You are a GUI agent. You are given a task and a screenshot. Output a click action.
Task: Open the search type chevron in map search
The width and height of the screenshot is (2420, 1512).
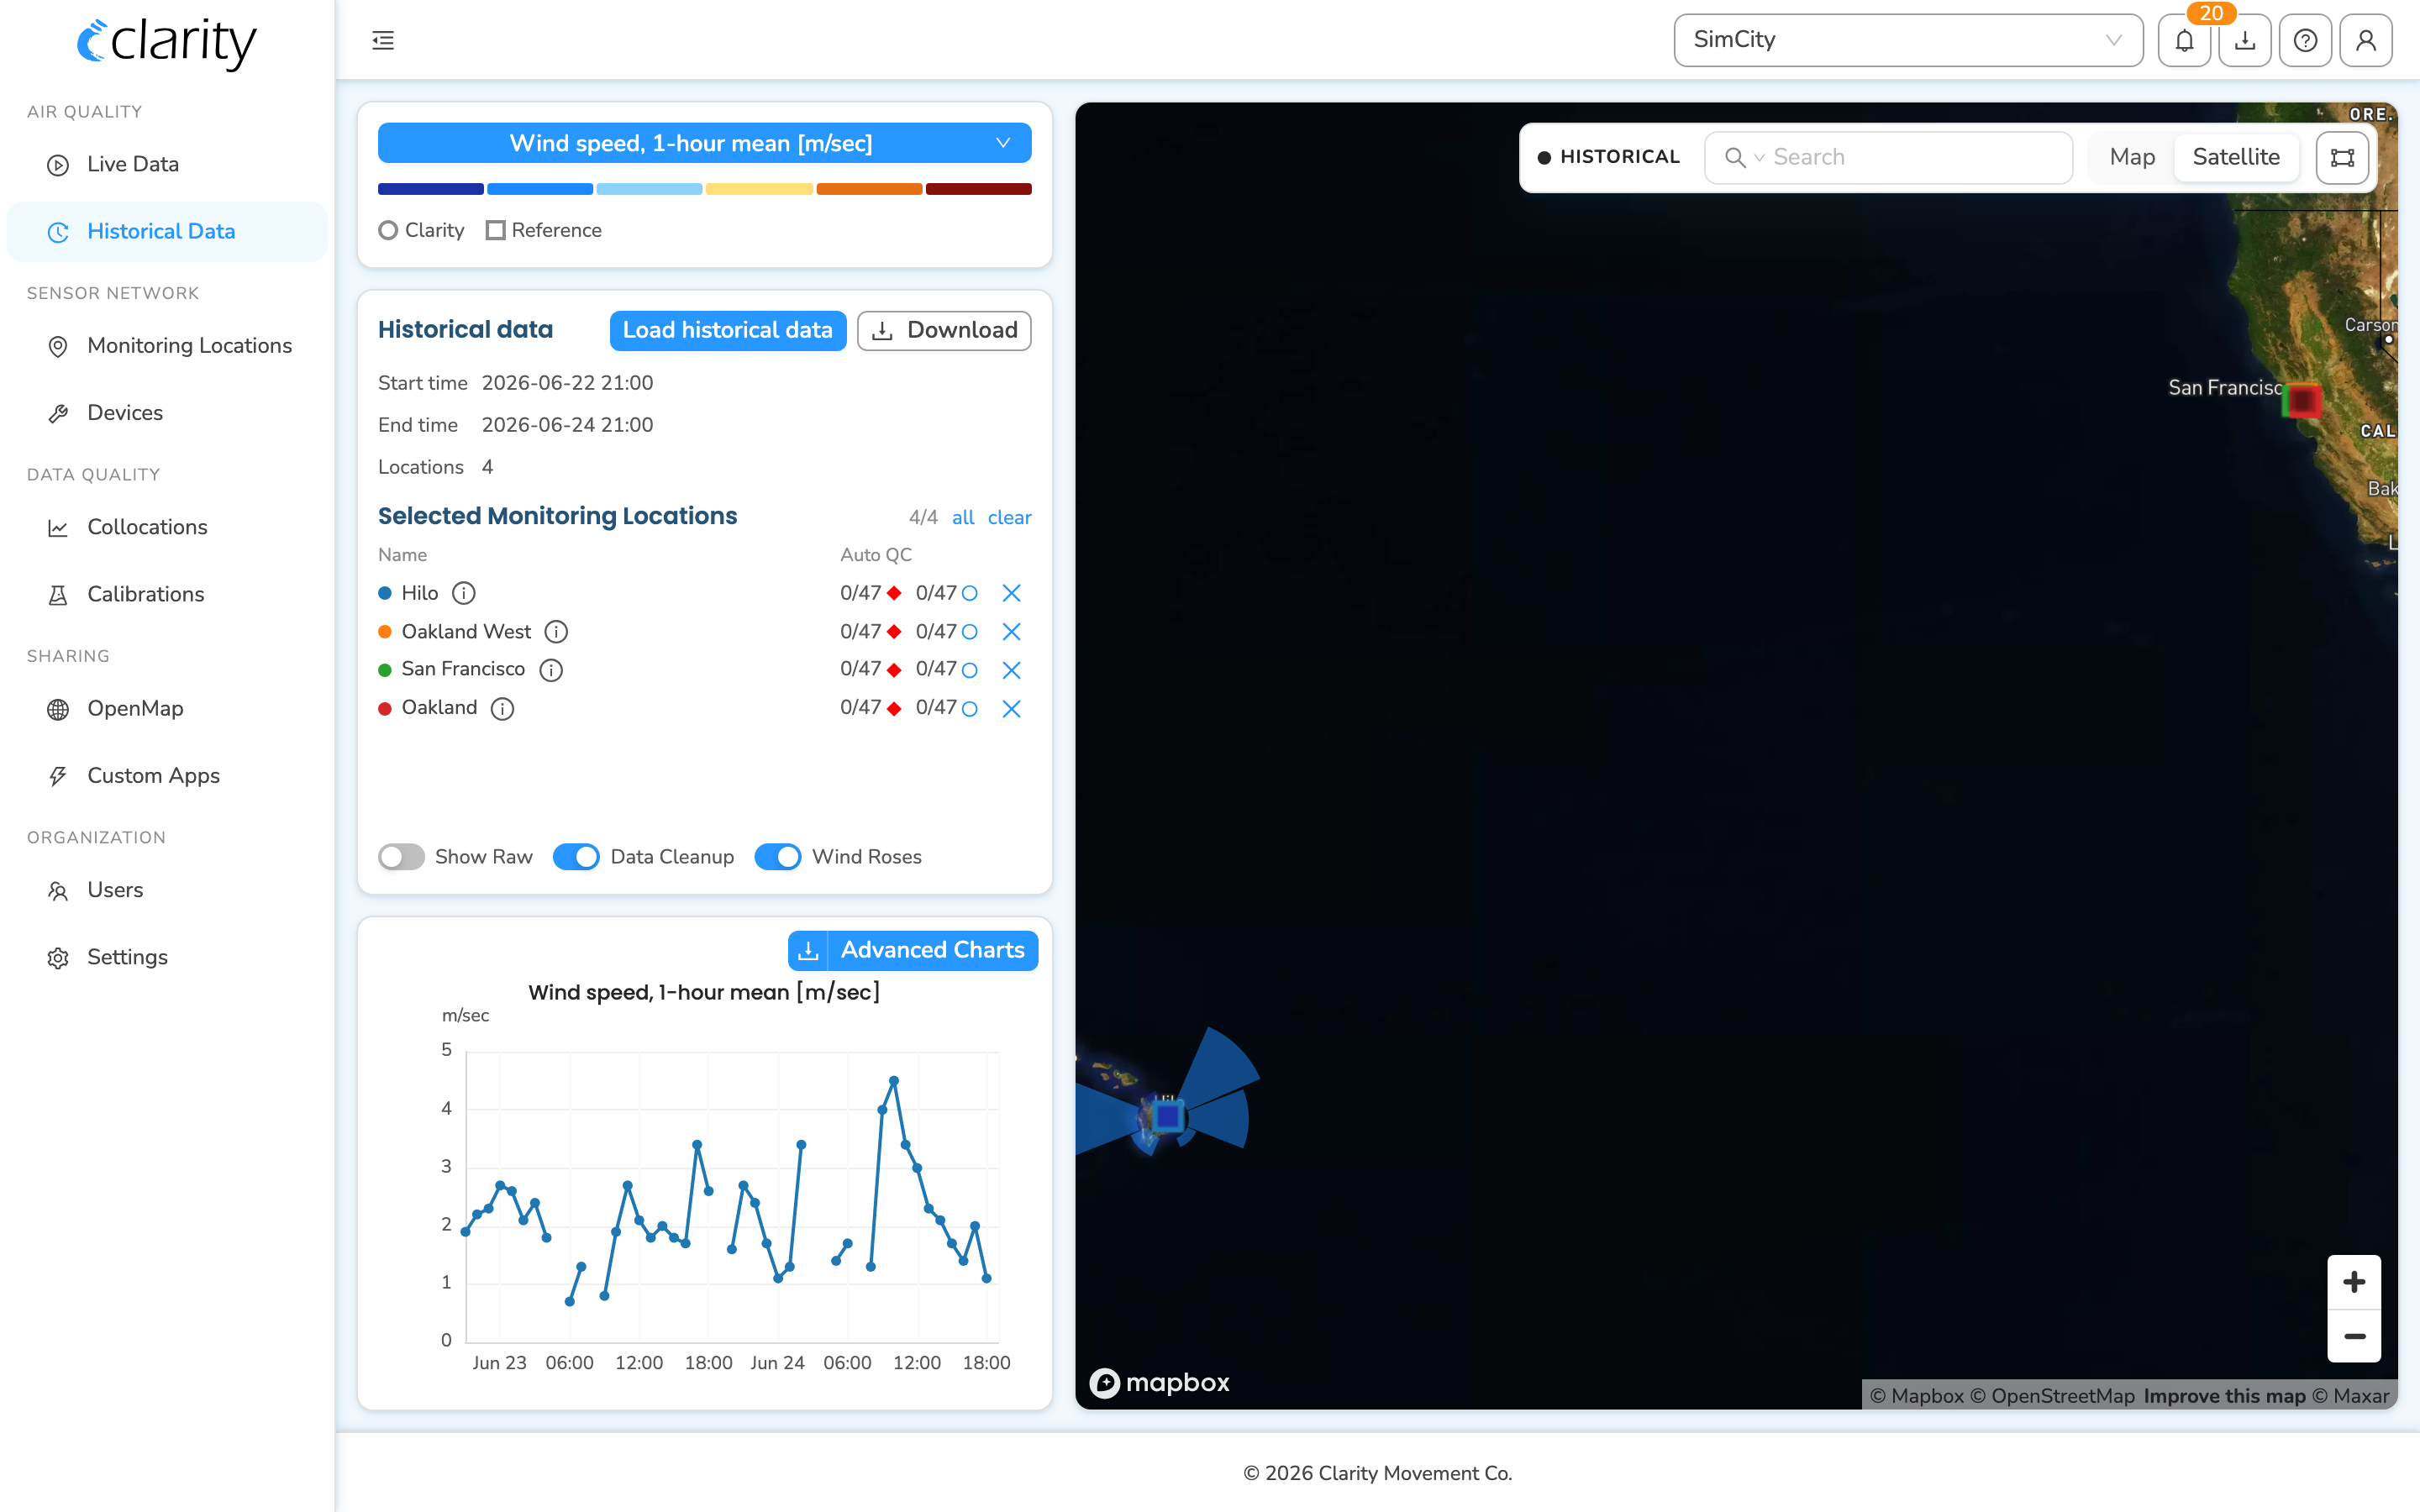[x=1759, y=158]
